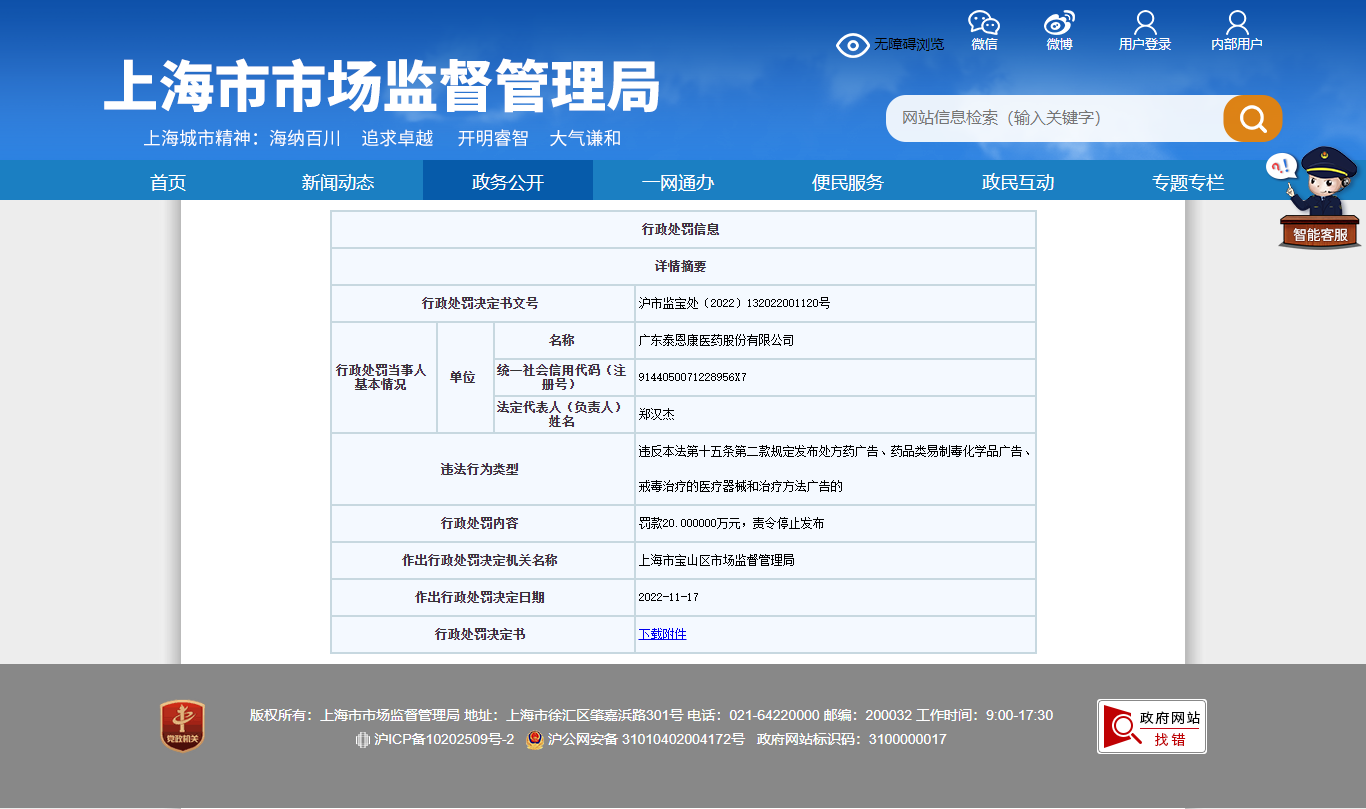This screenshot has height=809, width=1366.
Task: Open the 新闻动态 news menu
Action: click(338, 182)
